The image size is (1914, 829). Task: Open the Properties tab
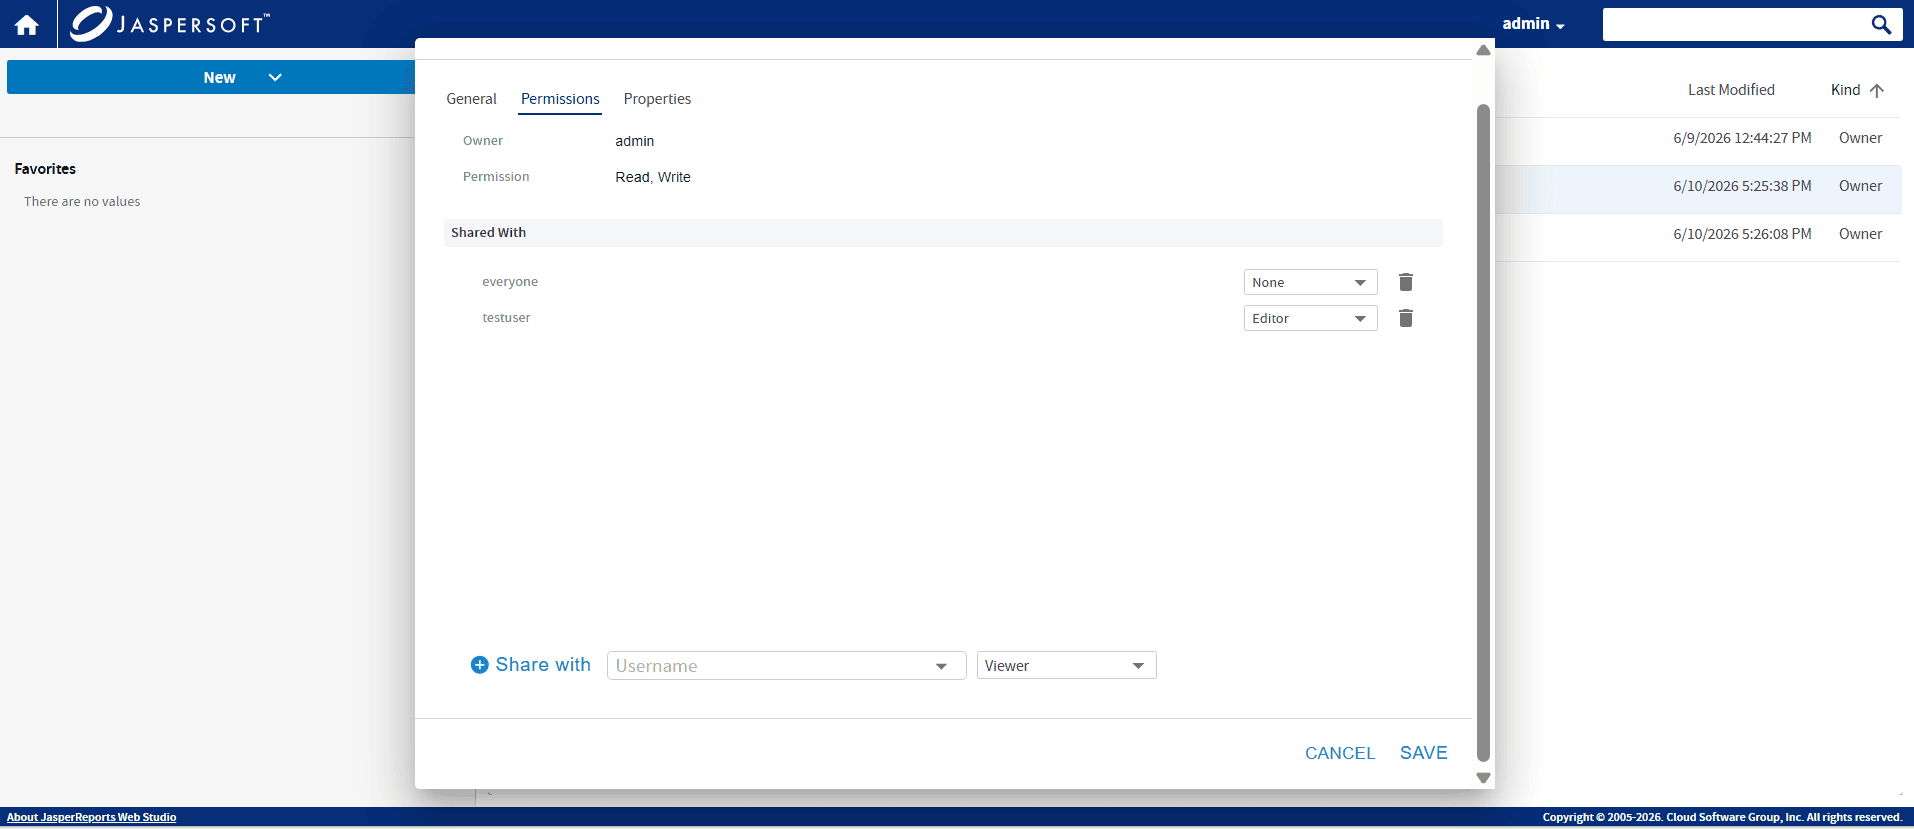[x=657, y=99]
